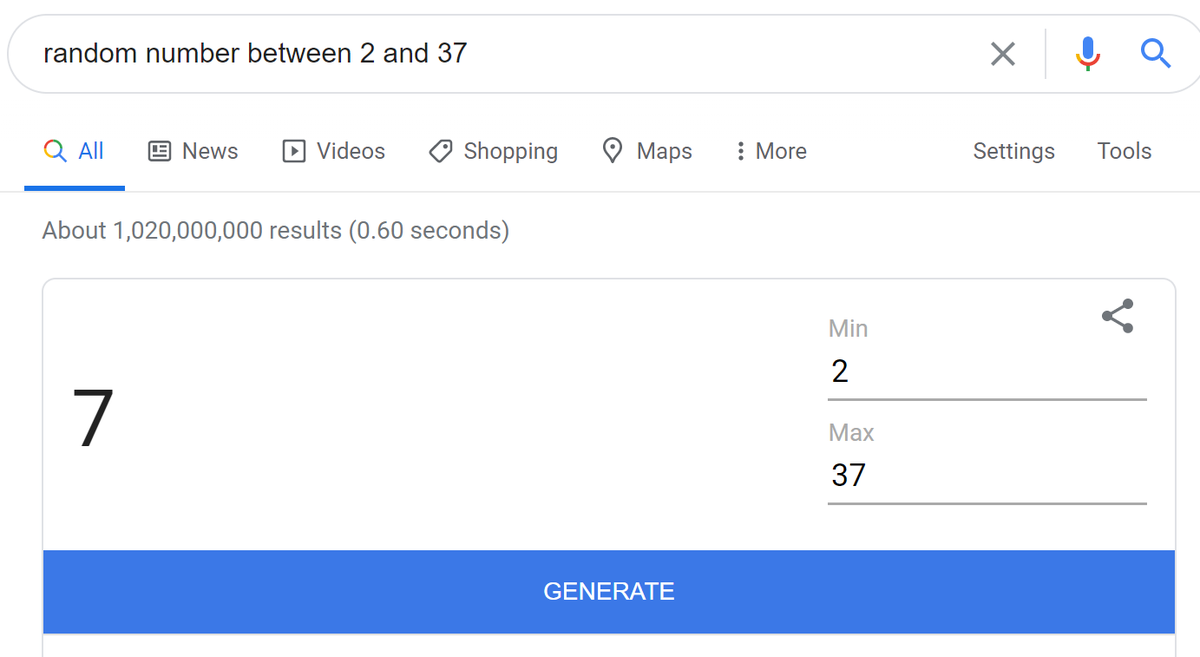Click the News tab newspaper icon
Screen dimensions: 1200x657
coord(159,151)
